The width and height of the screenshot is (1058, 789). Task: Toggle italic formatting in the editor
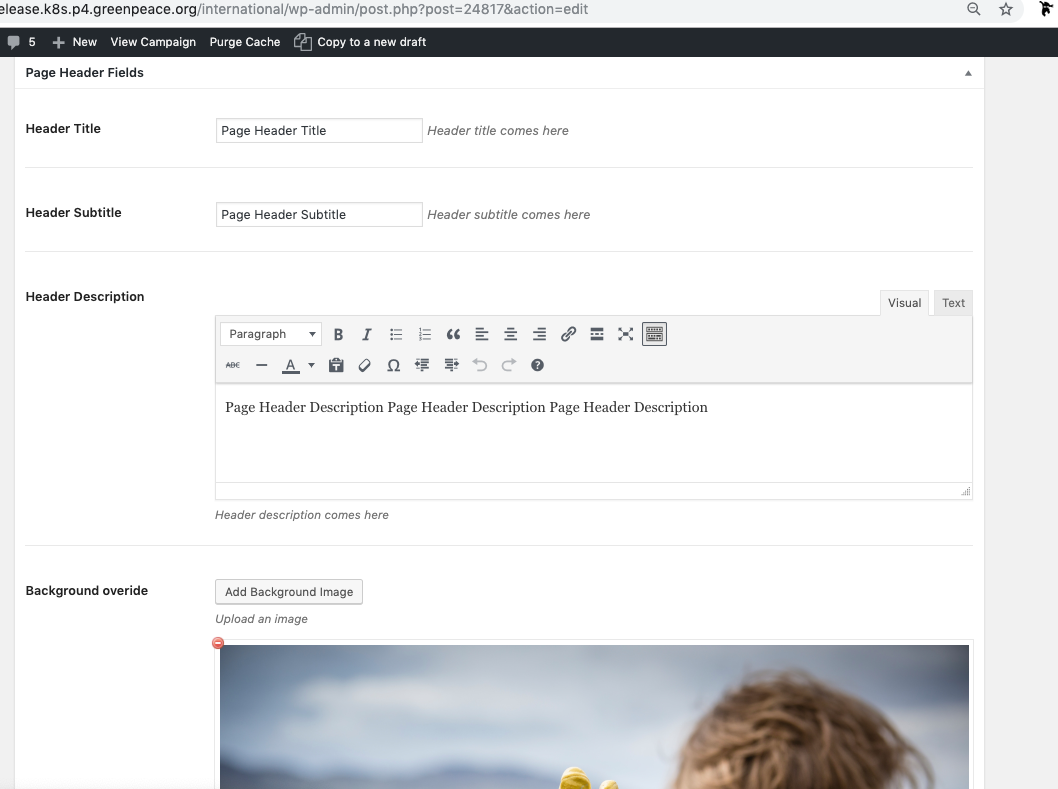pyautogui.click(x=366, y=334)
